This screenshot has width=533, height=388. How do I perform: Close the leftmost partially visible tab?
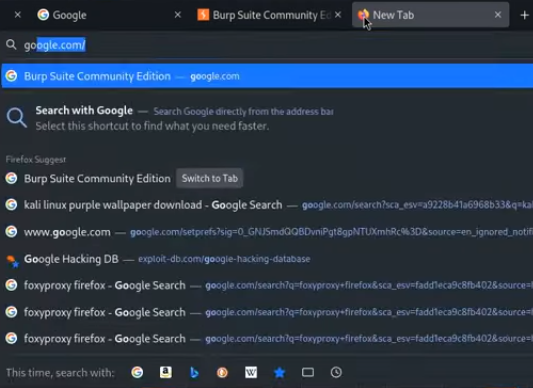(x=18, y=15)
